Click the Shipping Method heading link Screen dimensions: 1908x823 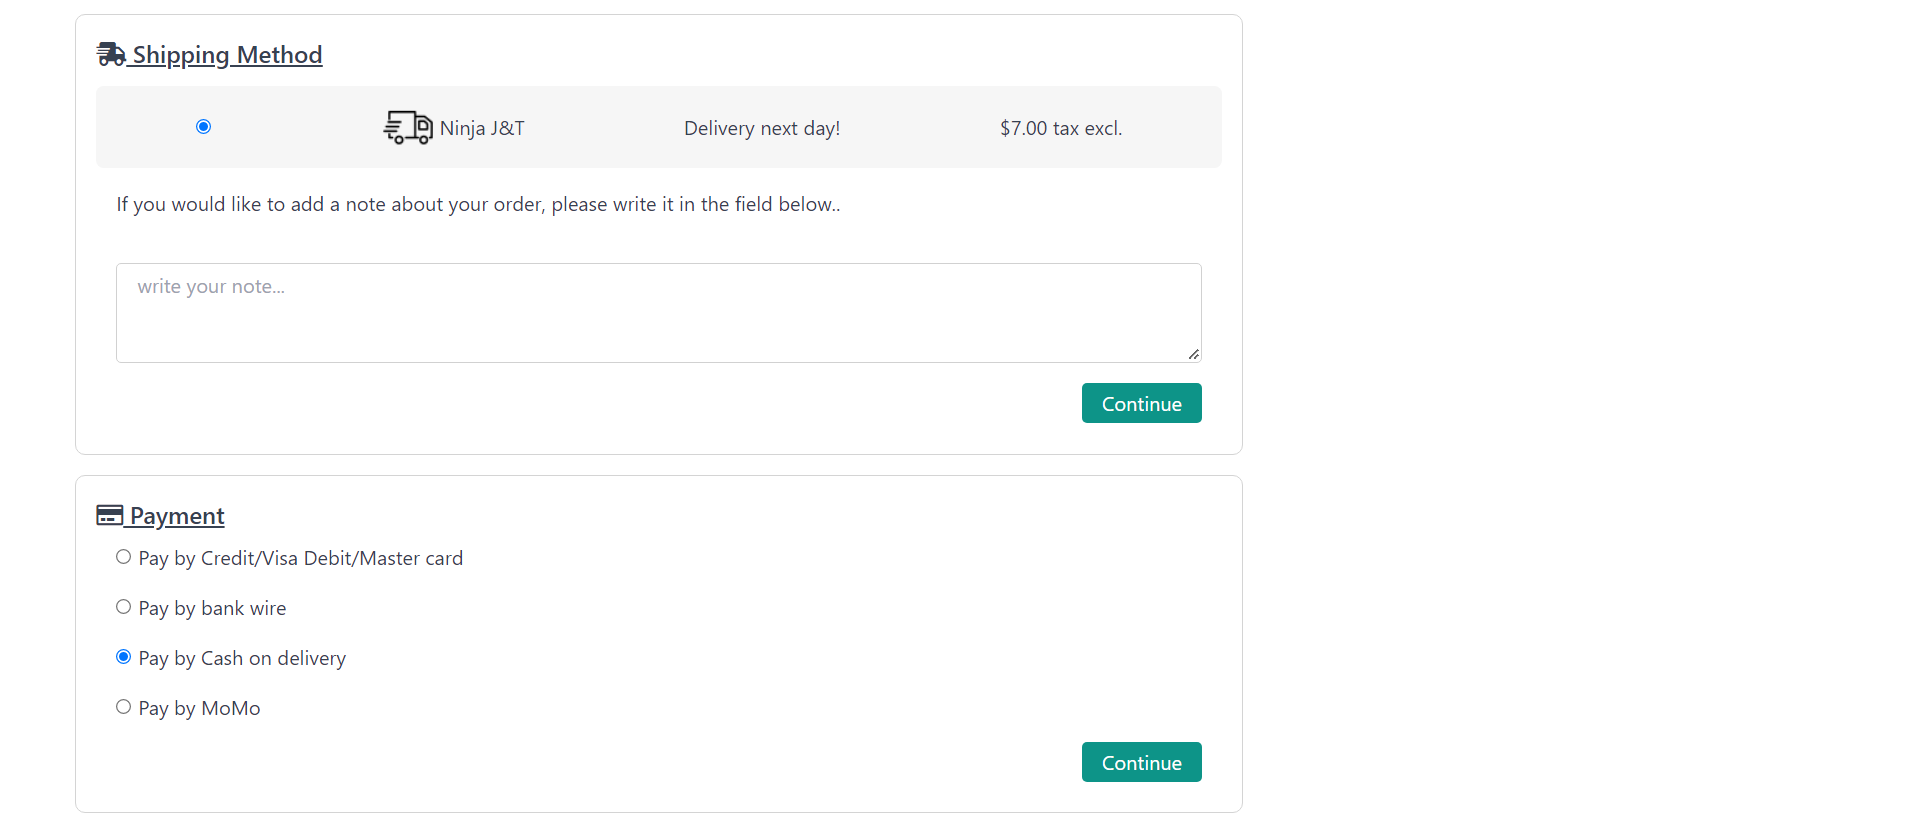[227, 55]
